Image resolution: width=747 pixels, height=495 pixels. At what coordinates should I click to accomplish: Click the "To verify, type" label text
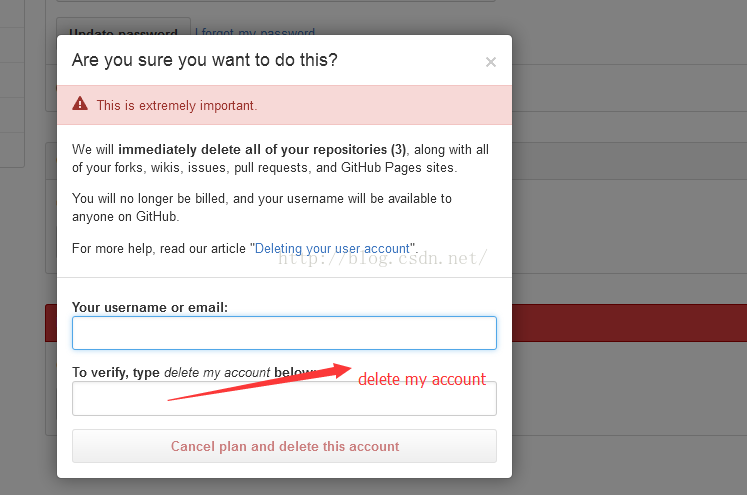coord(116,373)
